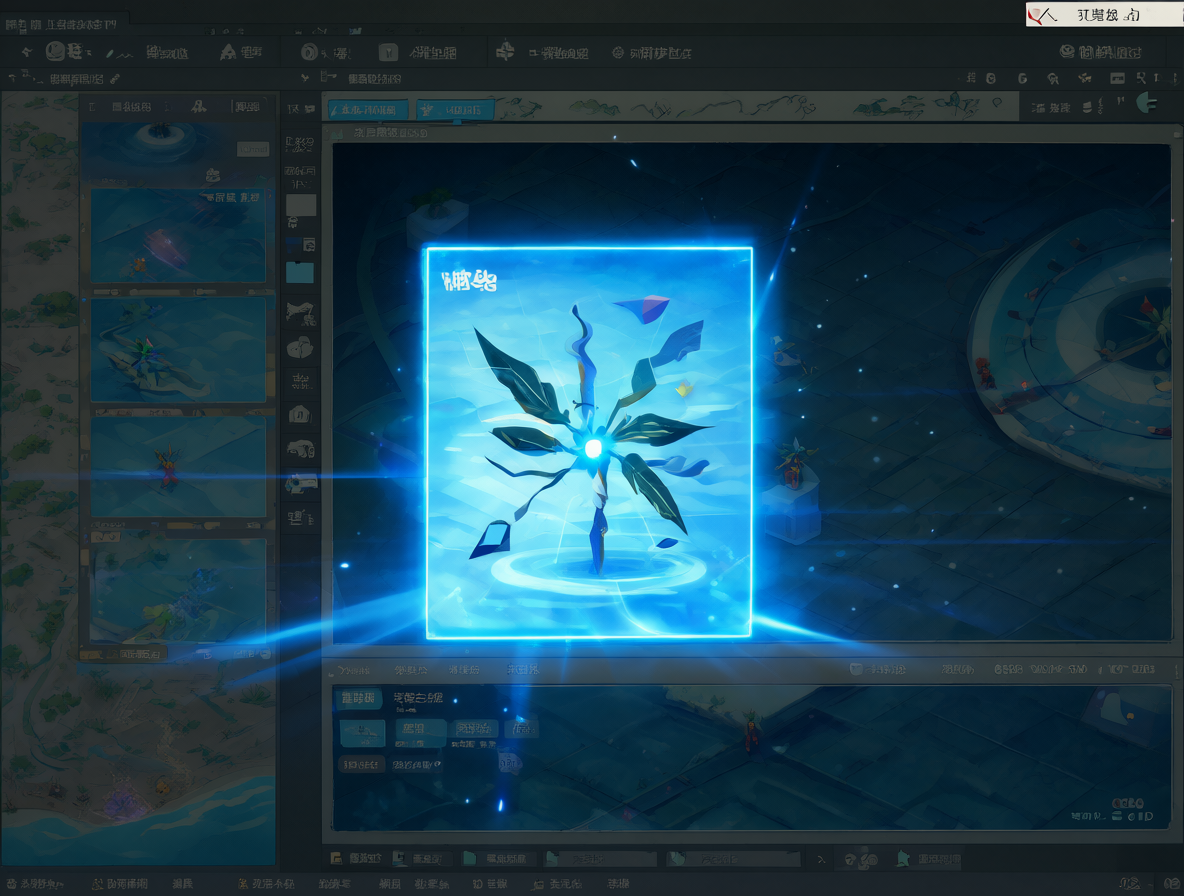Click the teal half-circle icon right of the tab strip
Viewport: 1184px width, 896px height.
point(1146,103)
